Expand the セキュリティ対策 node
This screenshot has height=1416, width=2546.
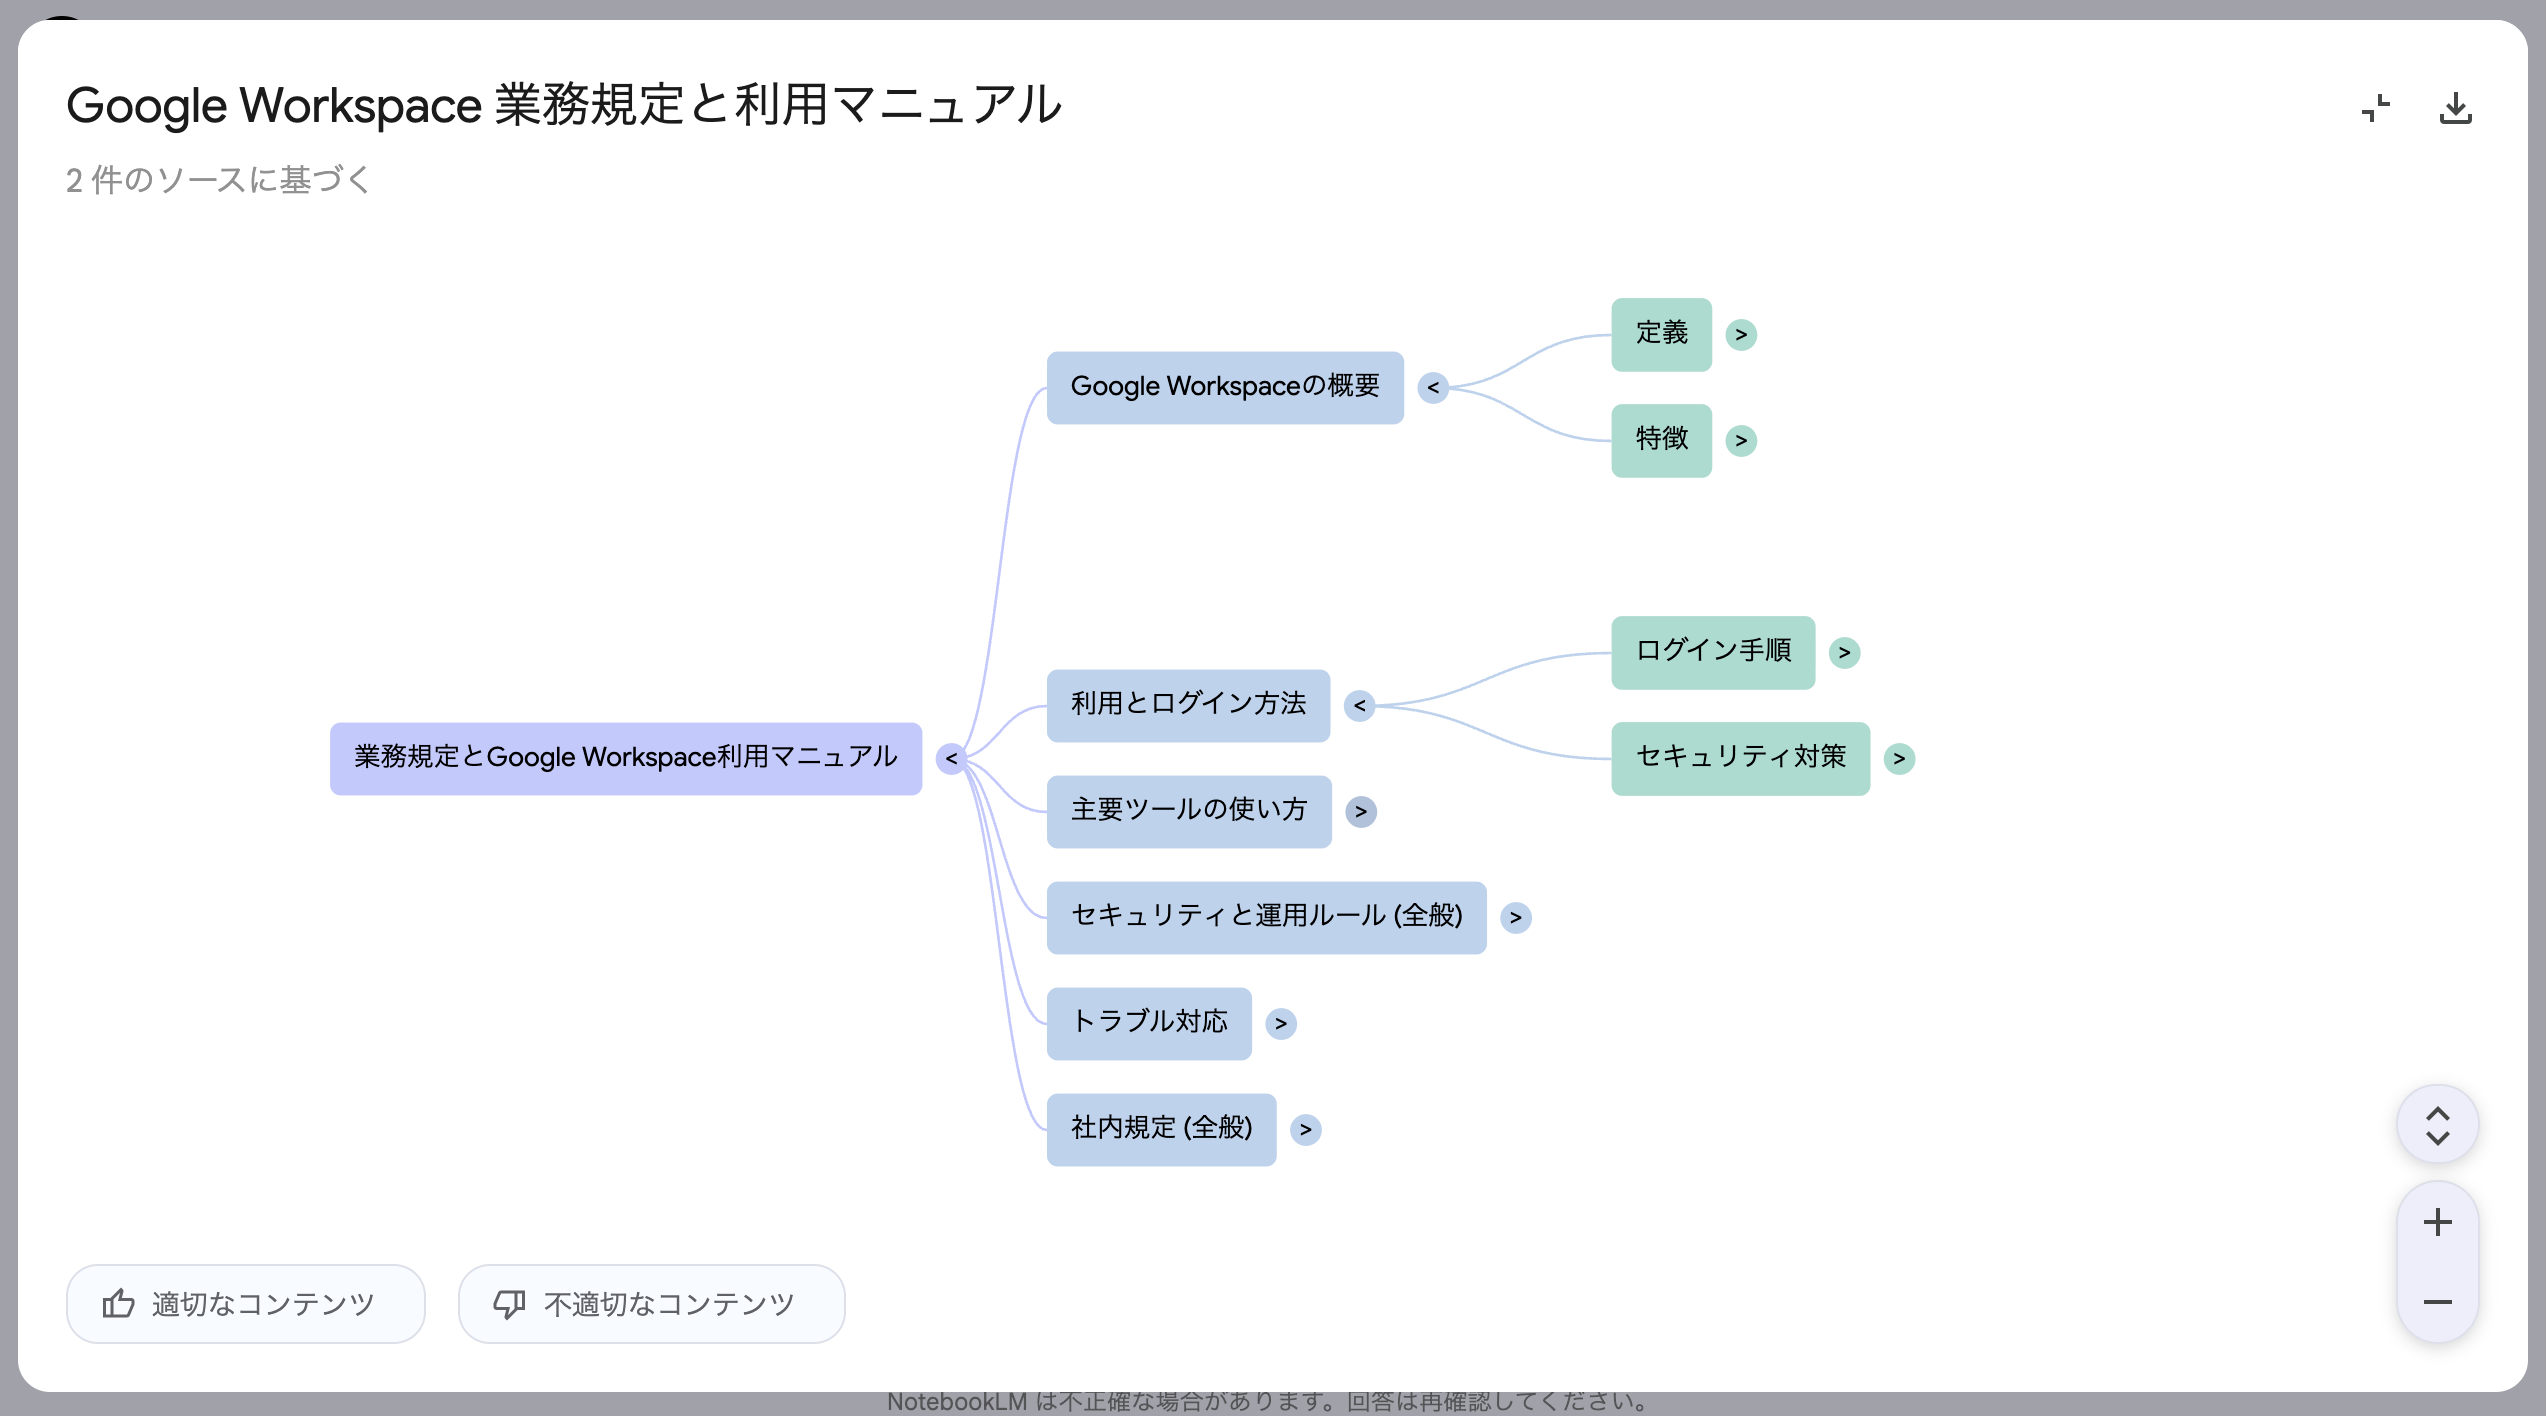click(x=1899, y=758)
